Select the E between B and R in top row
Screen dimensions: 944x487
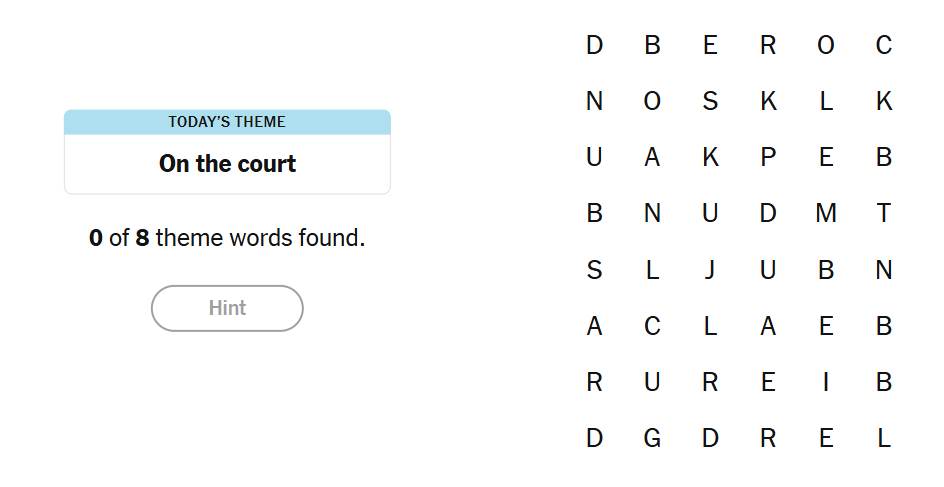(710, 45)
